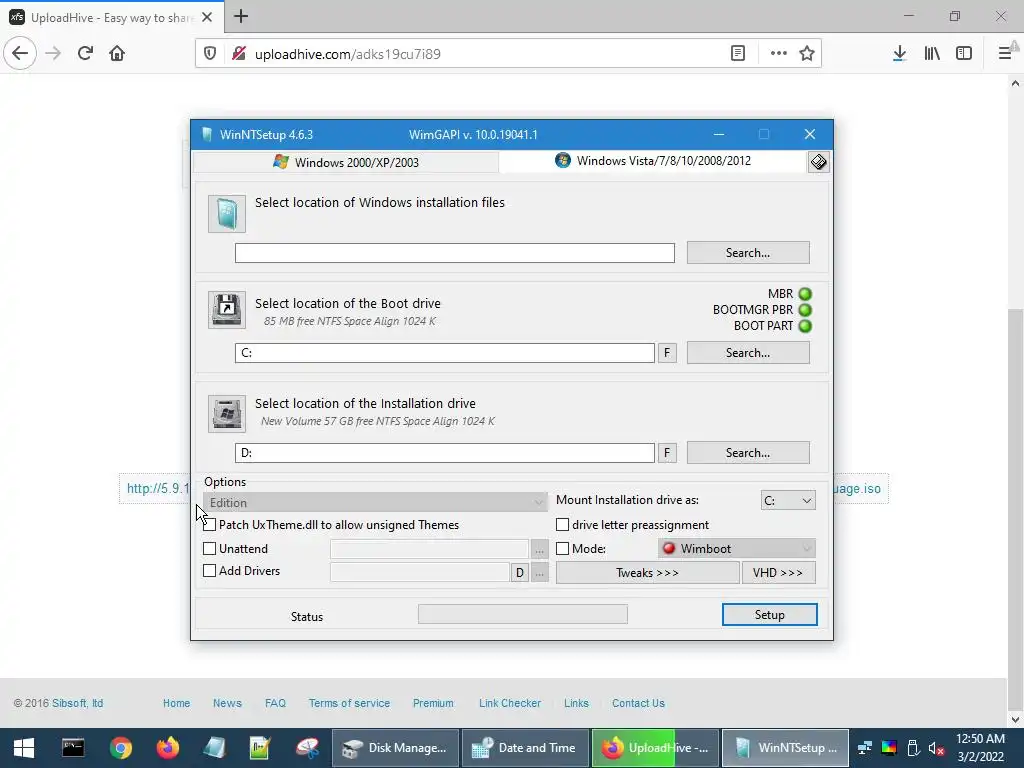This screenshot has width=1024, height=768.
Task: Open the Link Checker footer link
Action: [510, 703]
